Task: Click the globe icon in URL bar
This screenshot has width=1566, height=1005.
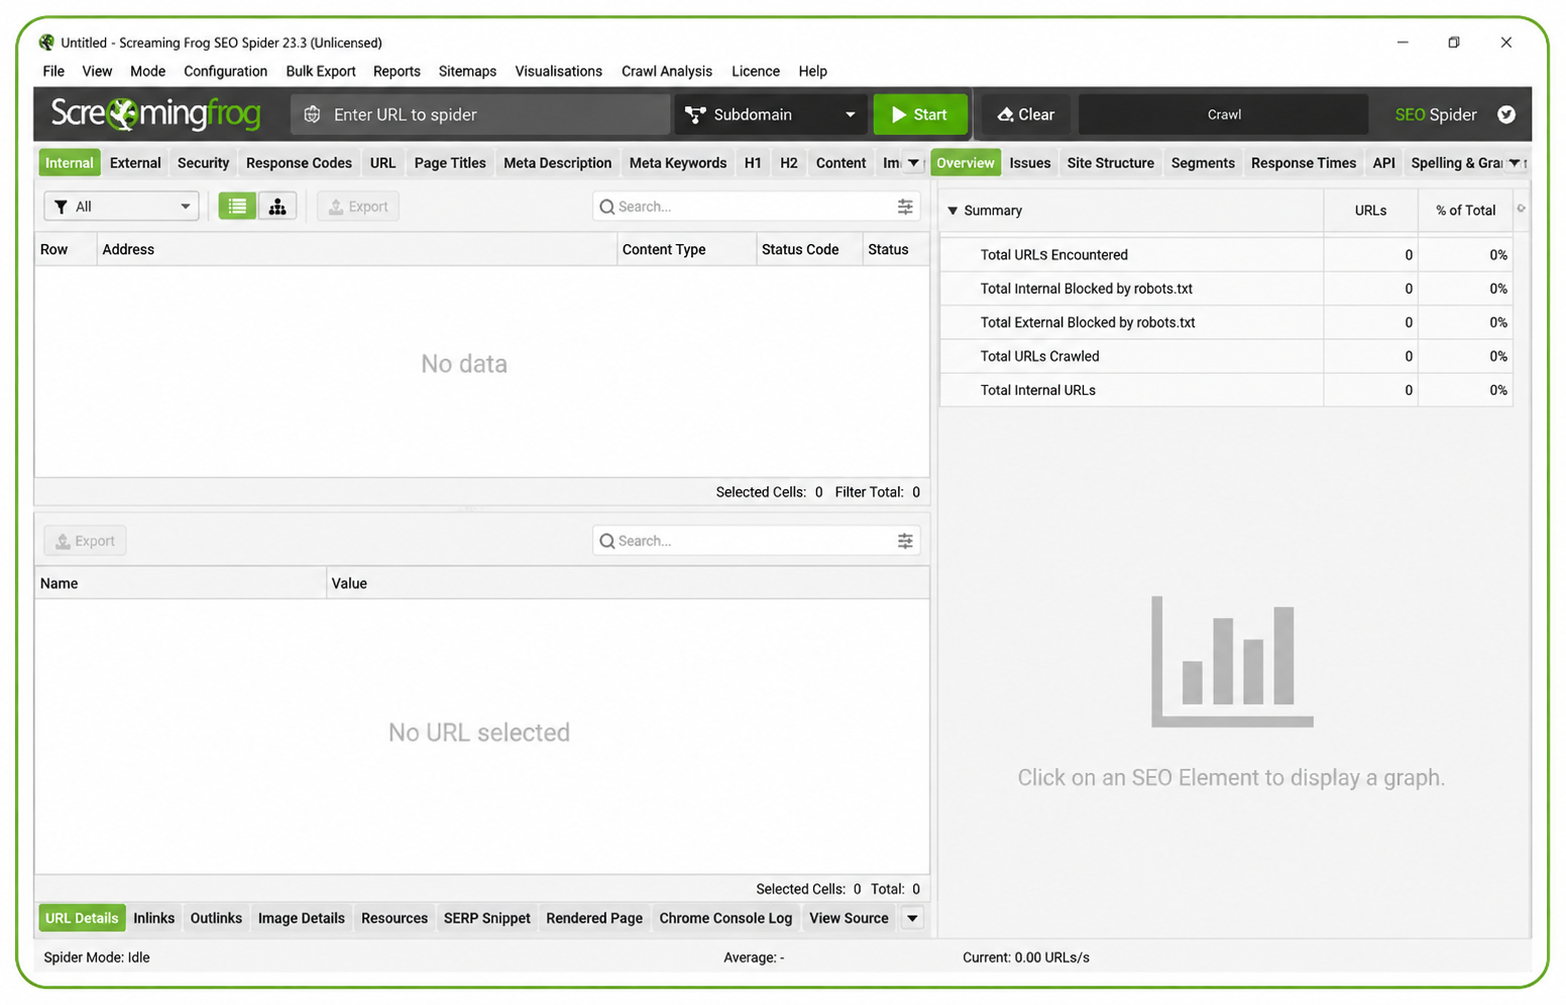Action: 312,114
